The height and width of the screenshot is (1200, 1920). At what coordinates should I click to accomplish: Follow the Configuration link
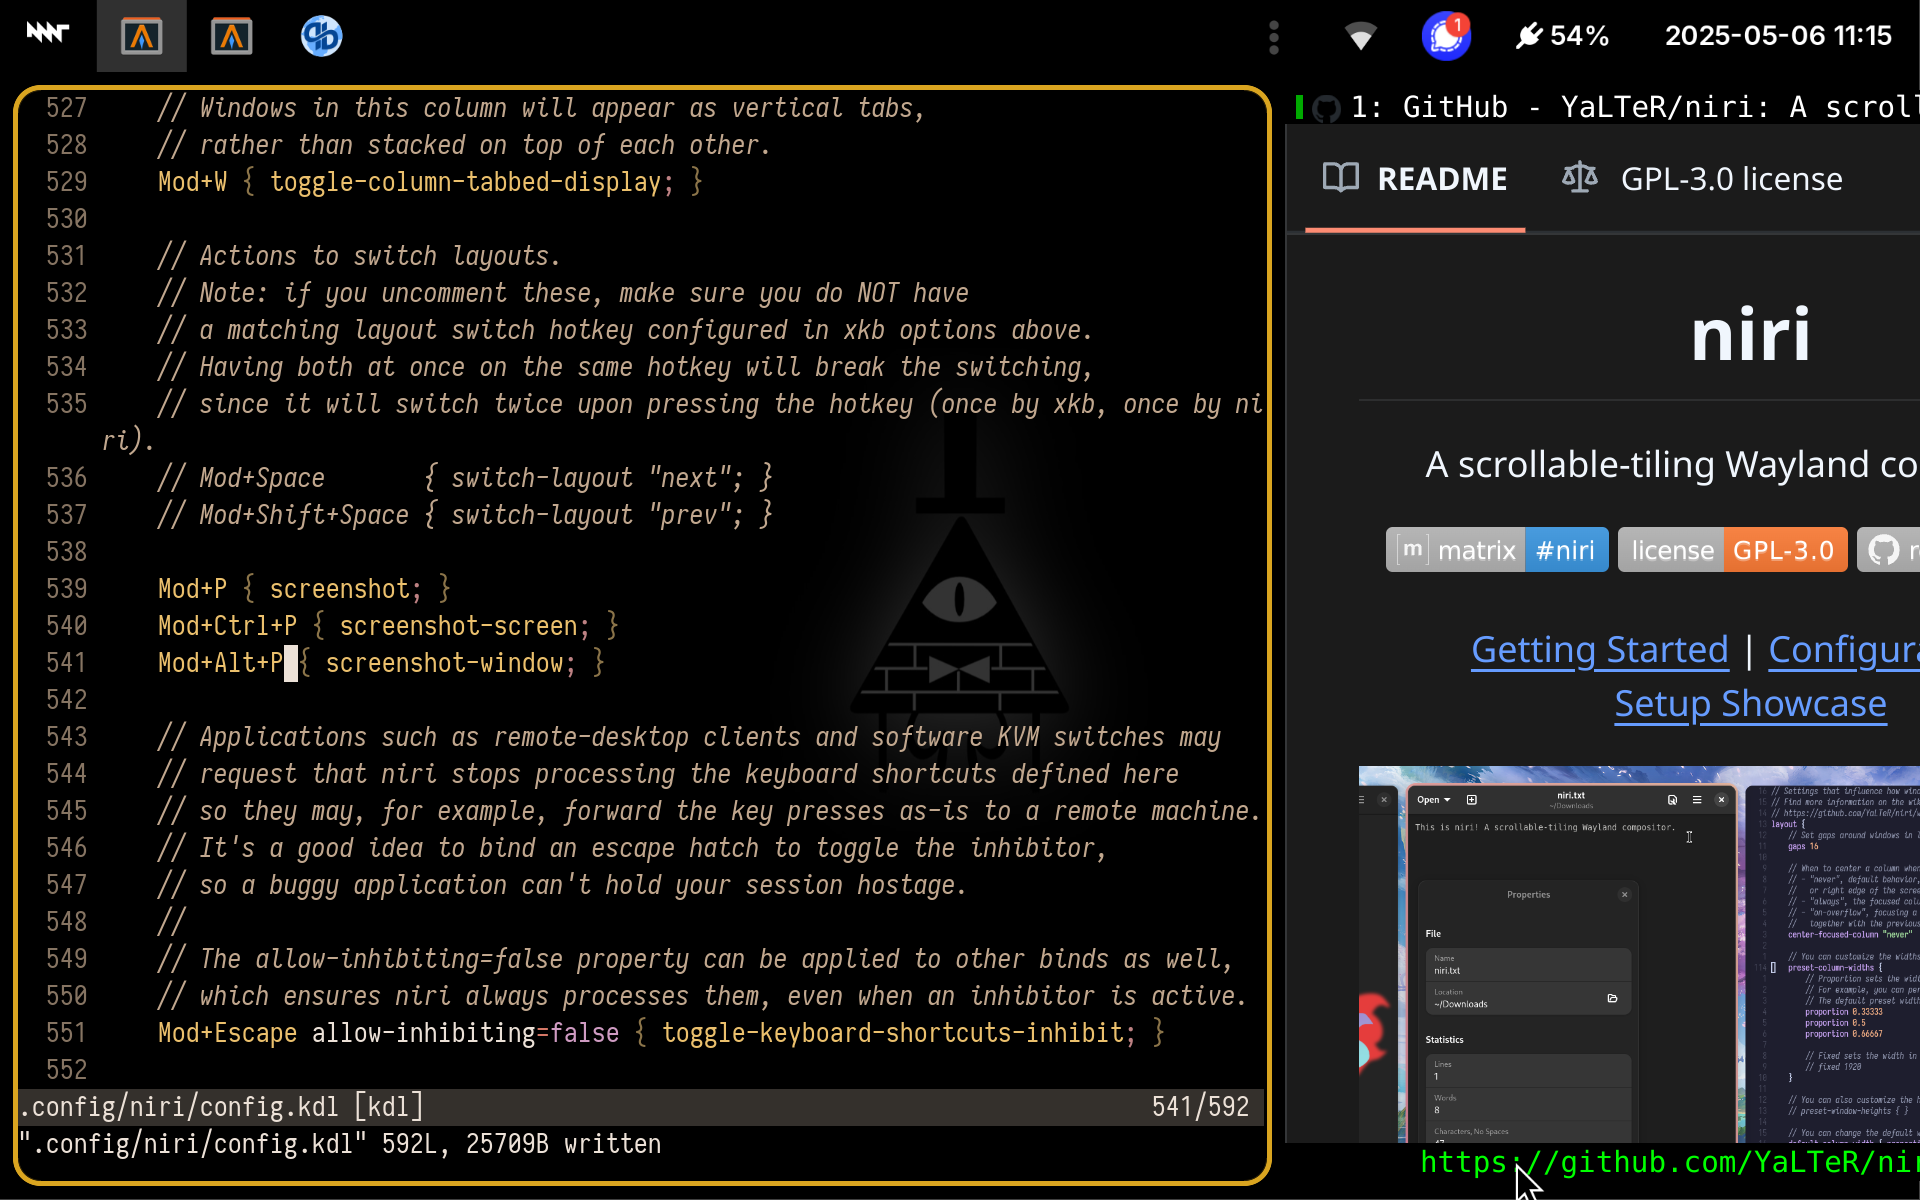coord(1844,650)
